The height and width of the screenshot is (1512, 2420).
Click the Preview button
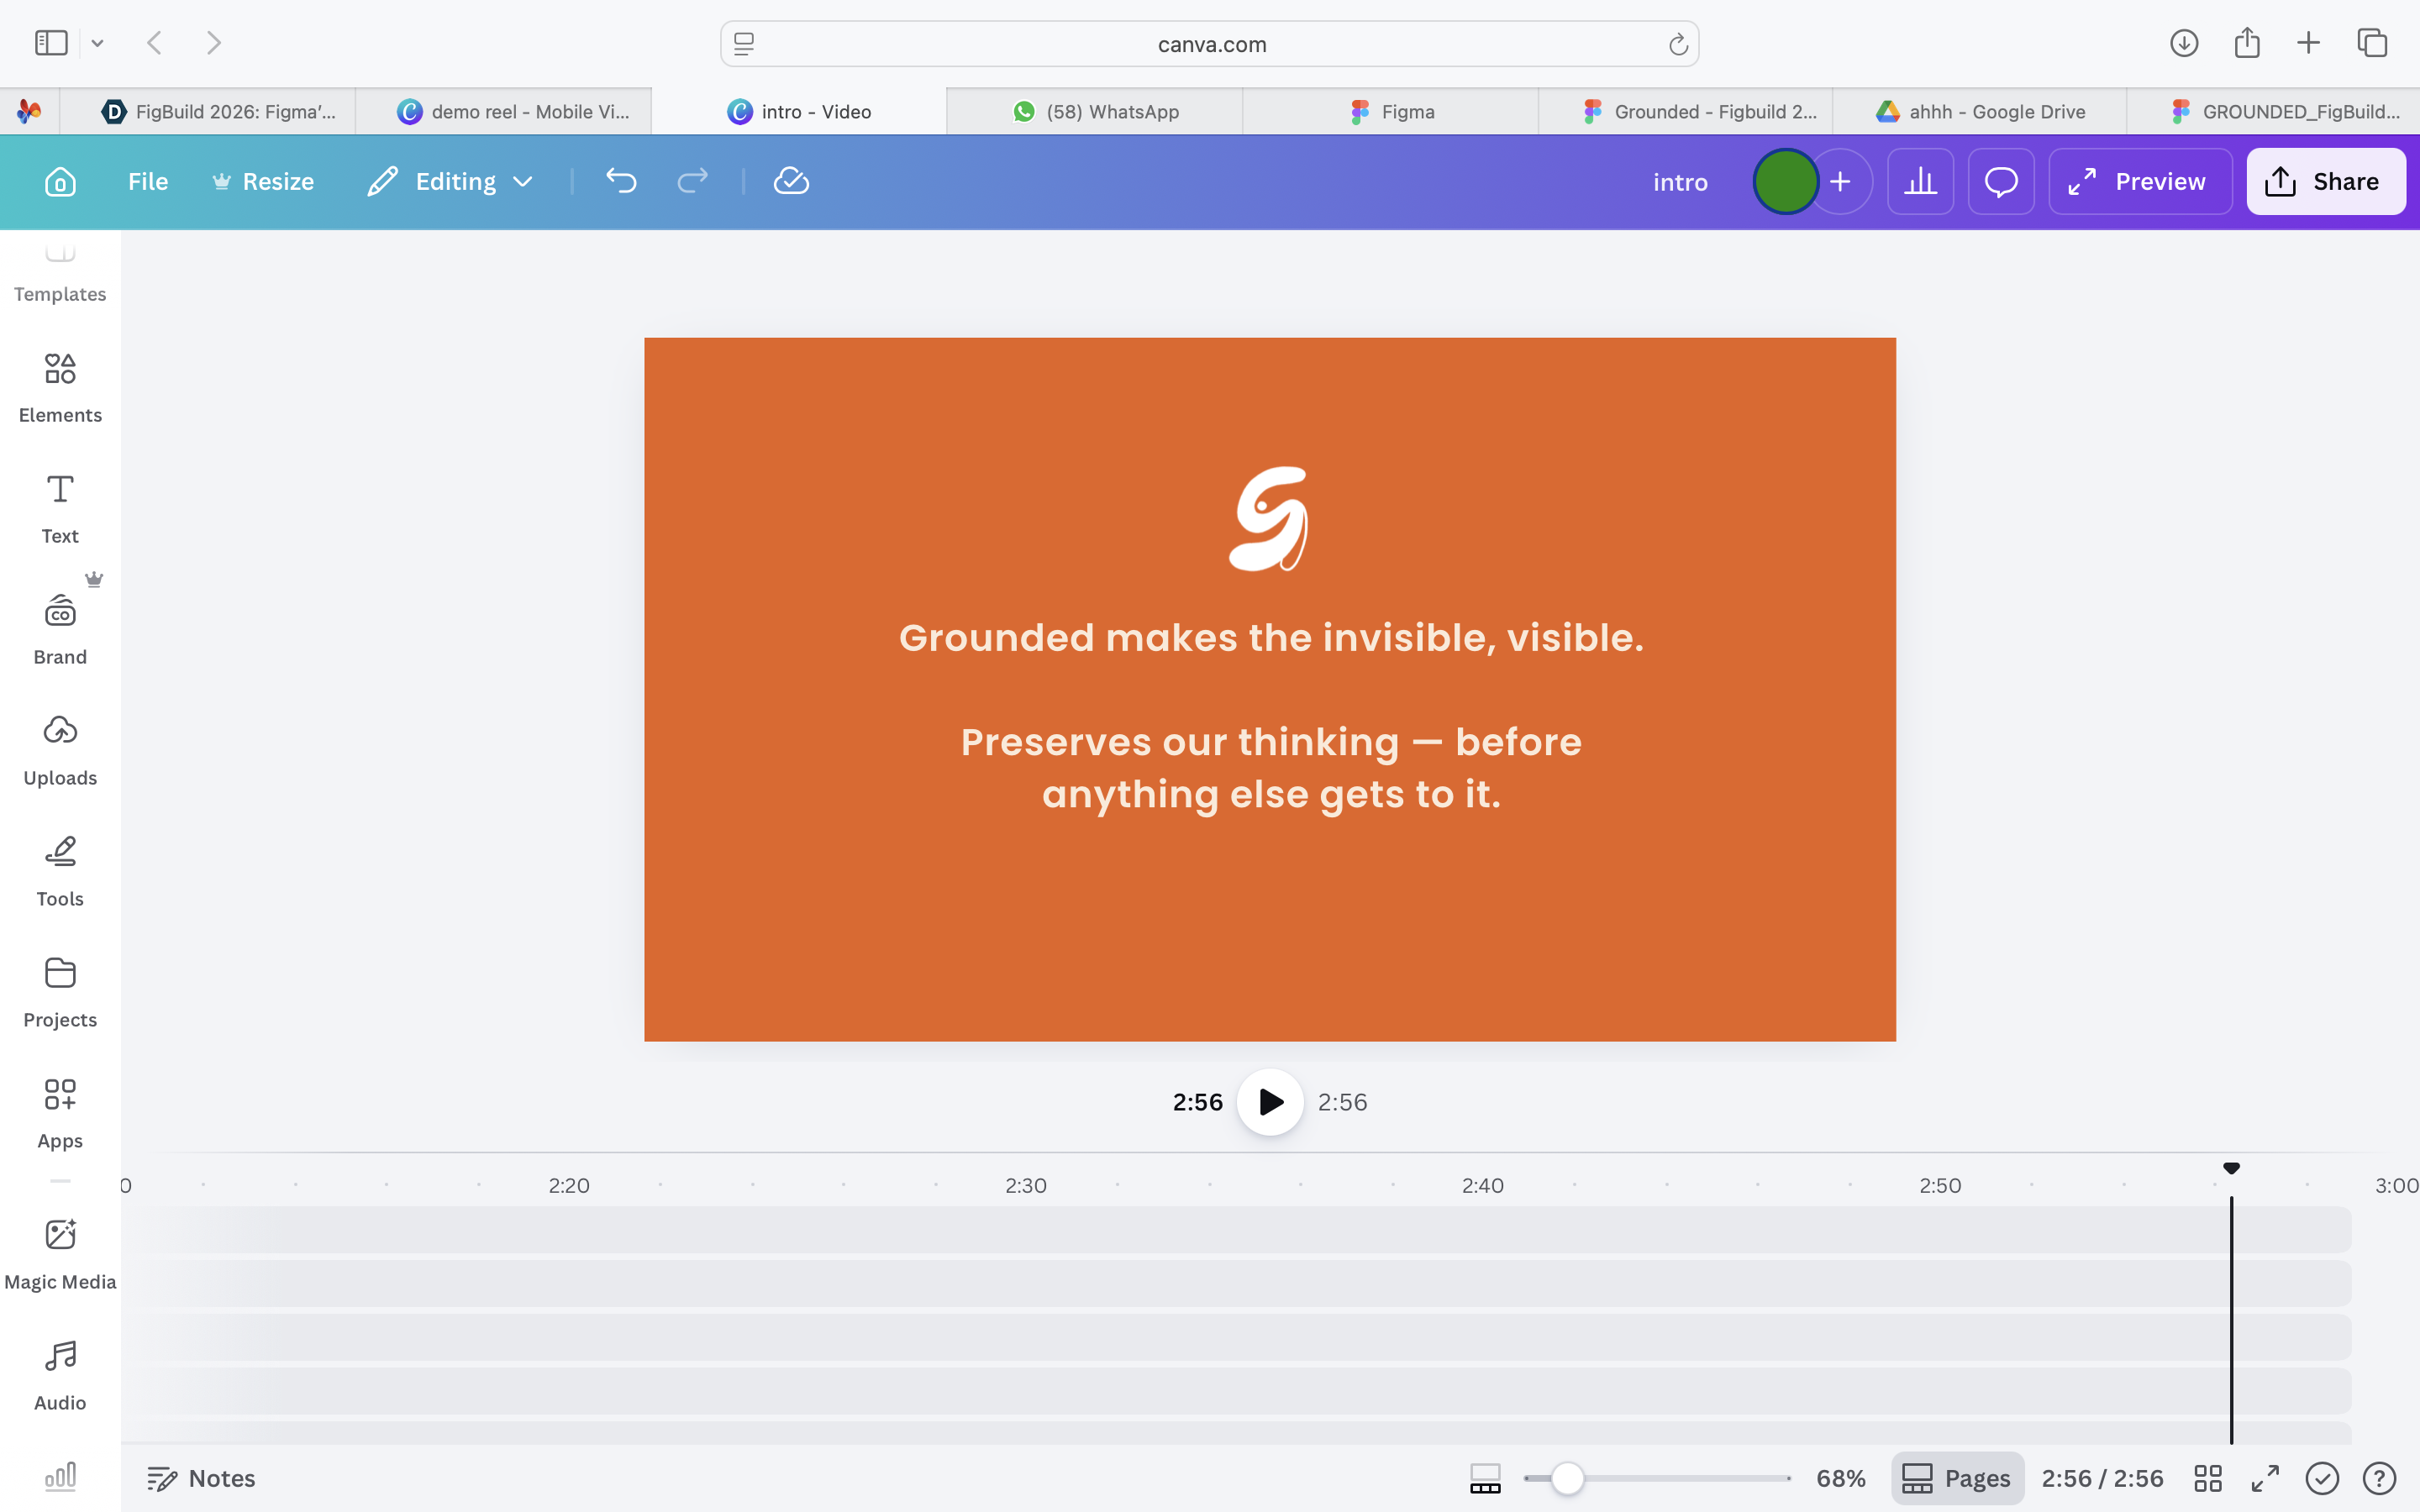tap(2139, 181)
